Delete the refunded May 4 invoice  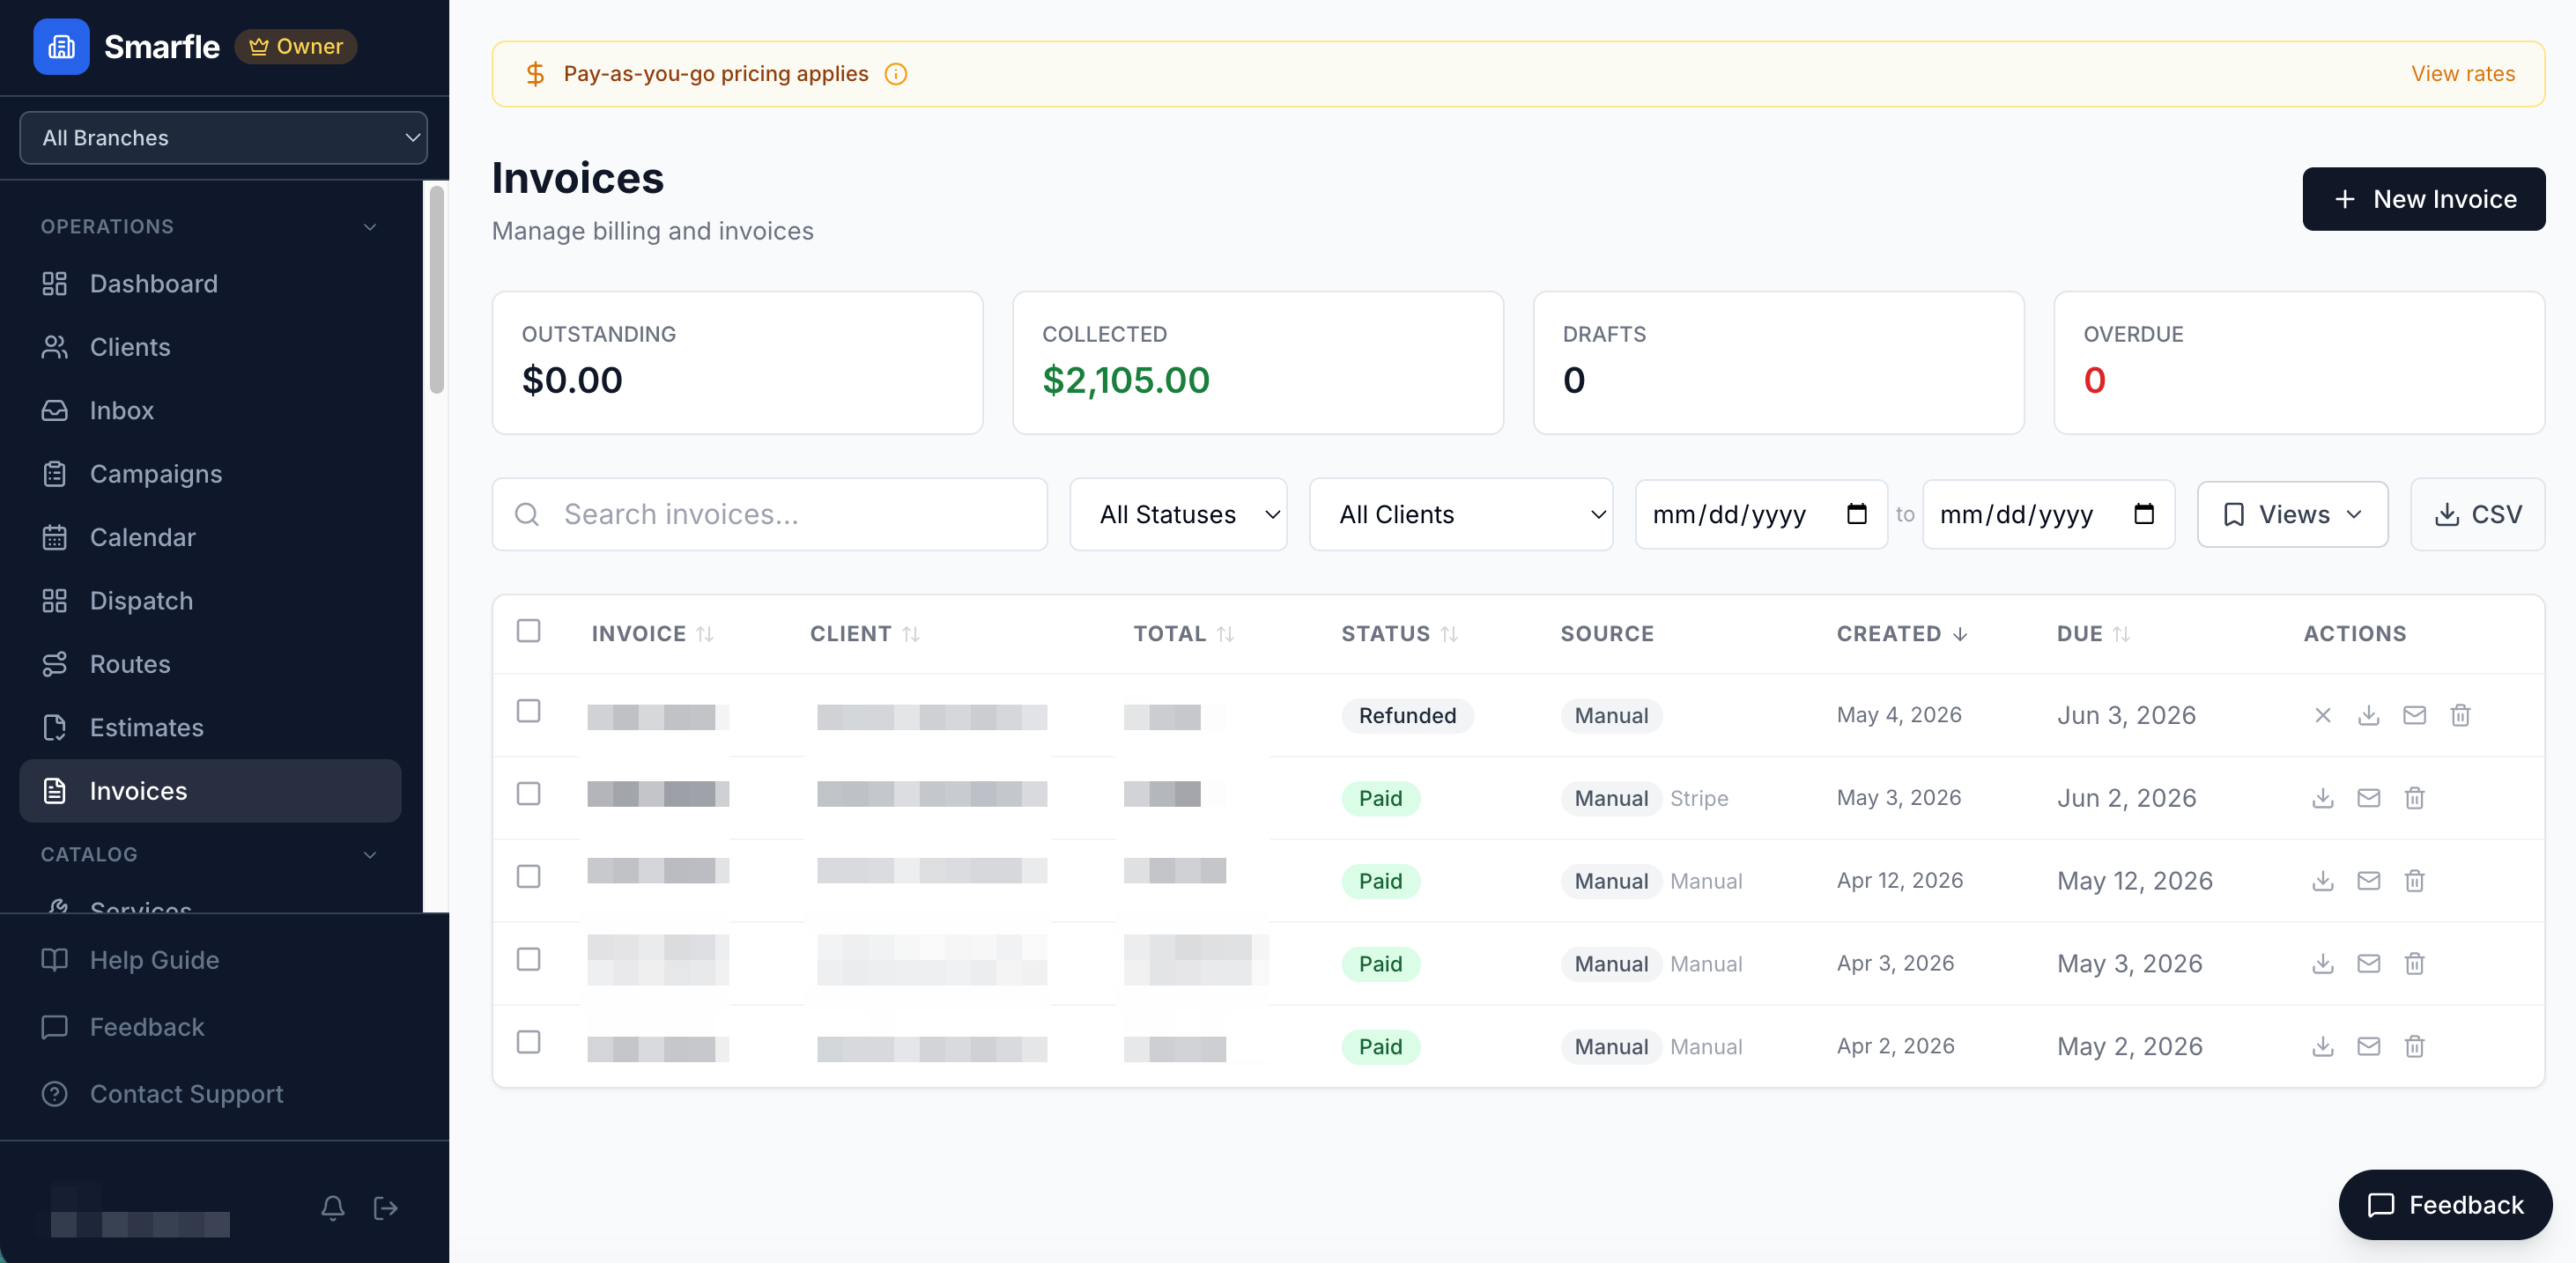coord(2461,715)
